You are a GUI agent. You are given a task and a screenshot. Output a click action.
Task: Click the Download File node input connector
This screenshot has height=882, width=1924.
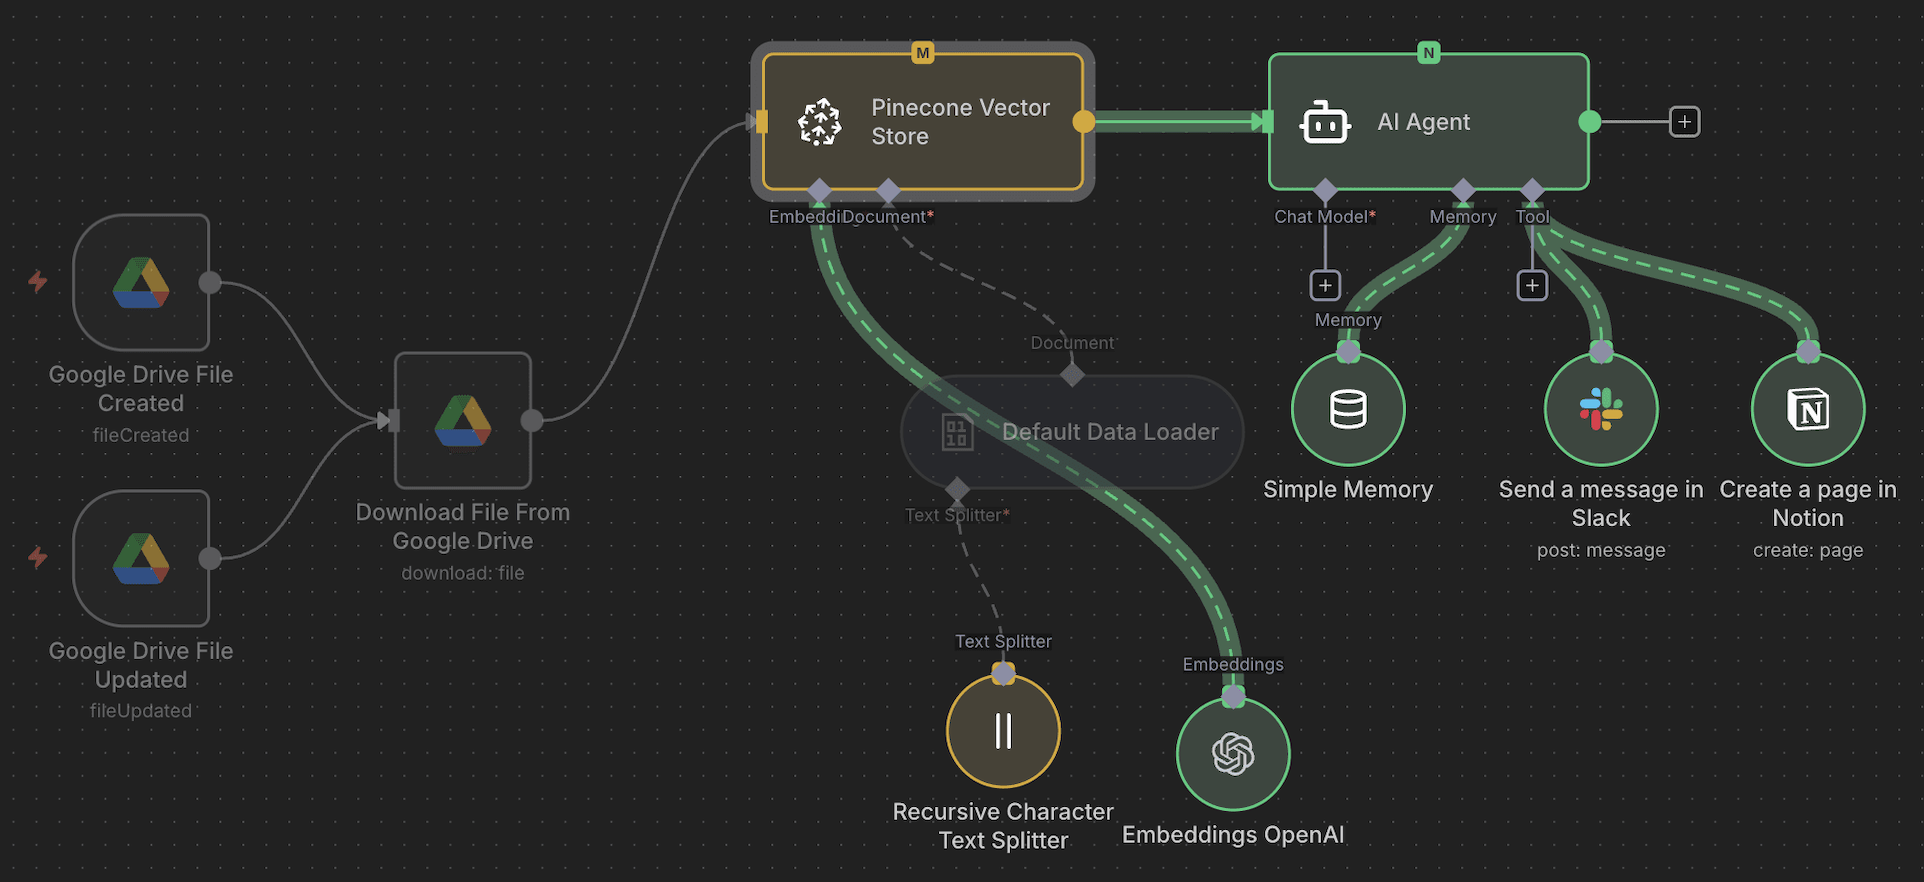point(394,420)
